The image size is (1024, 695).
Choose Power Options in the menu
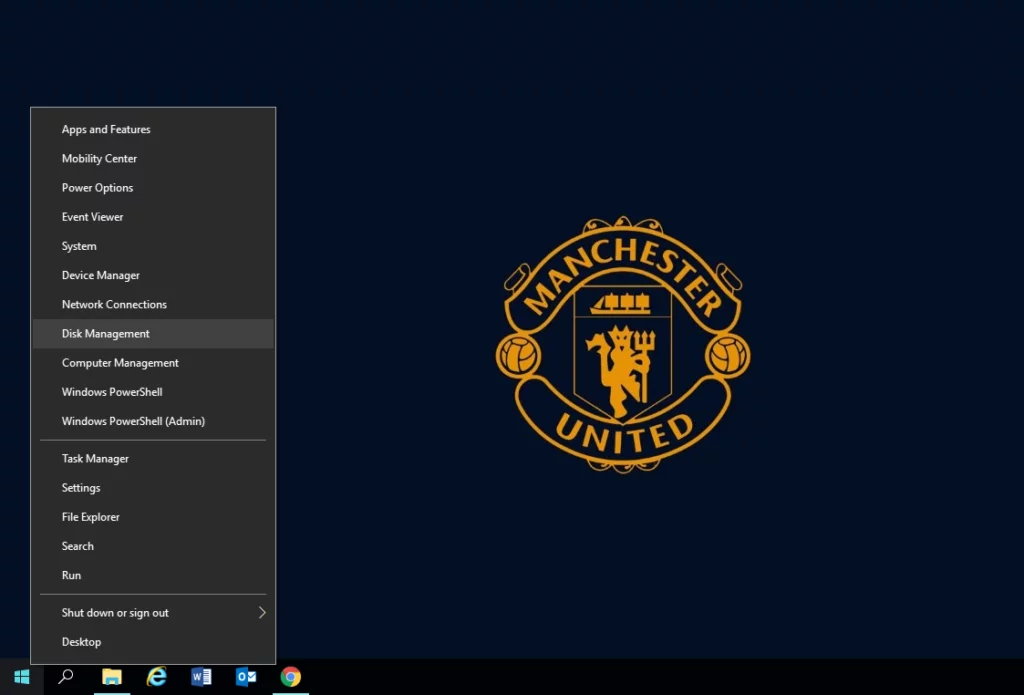point(97,188)
